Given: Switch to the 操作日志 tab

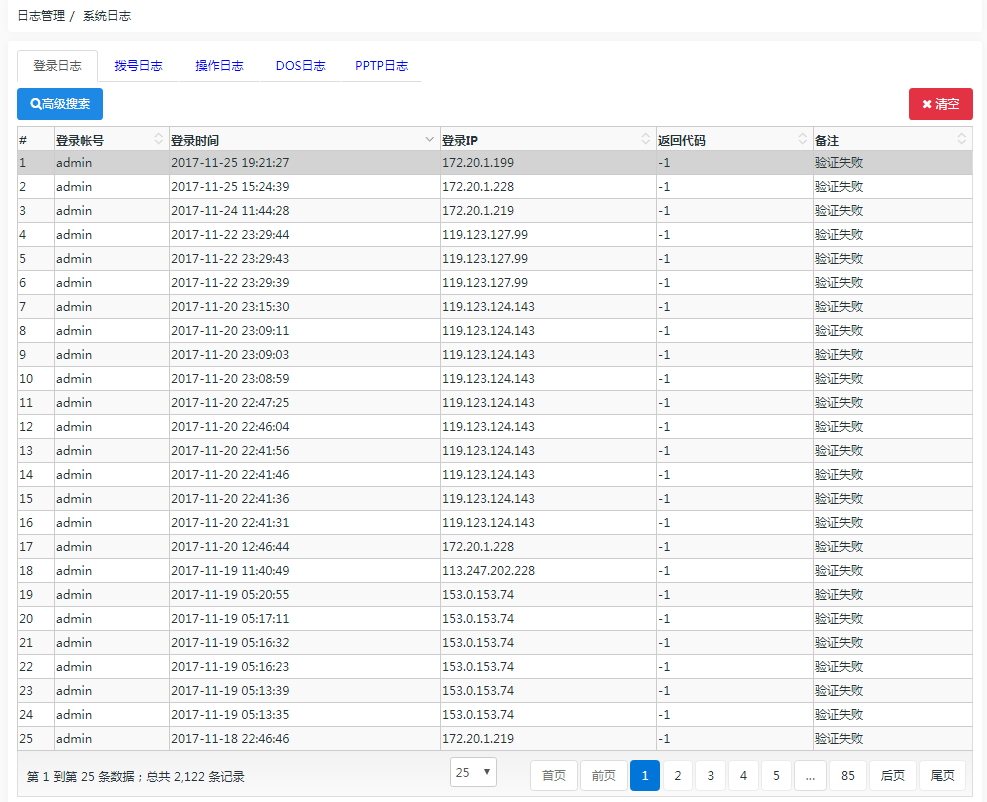Looking at the screenshot, I should [219, 65].
